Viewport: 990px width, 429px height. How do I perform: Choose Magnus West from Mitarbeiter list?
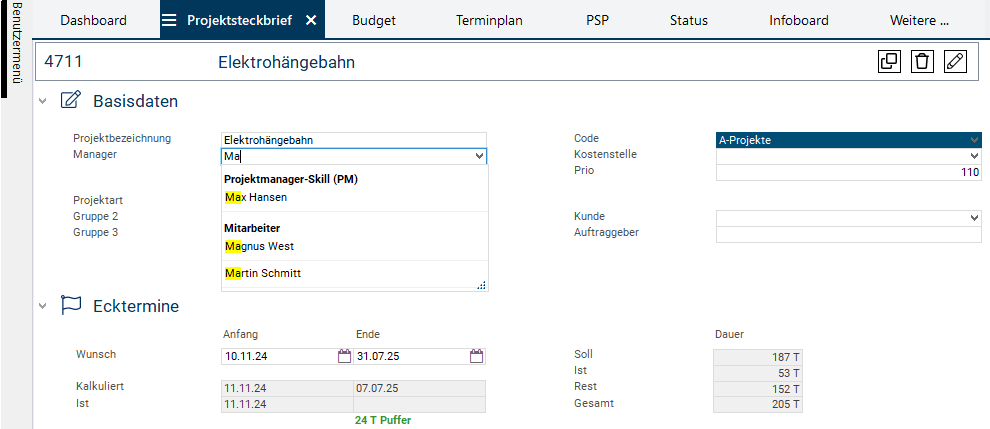click(259, 246)
